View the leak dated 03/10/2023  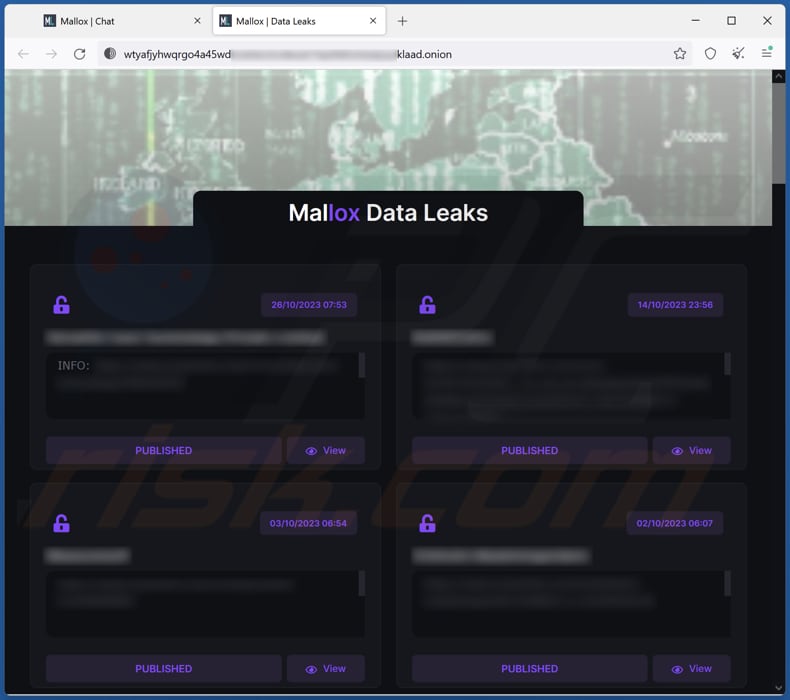point(326,669)
